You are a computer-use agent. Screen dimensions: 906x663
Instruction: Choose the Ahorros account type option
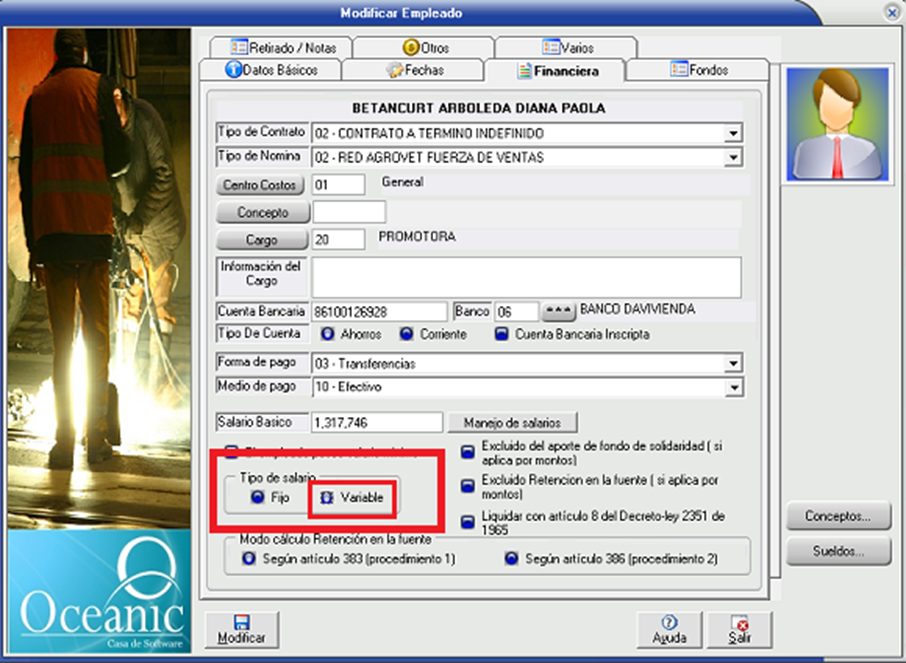[326, 335]
